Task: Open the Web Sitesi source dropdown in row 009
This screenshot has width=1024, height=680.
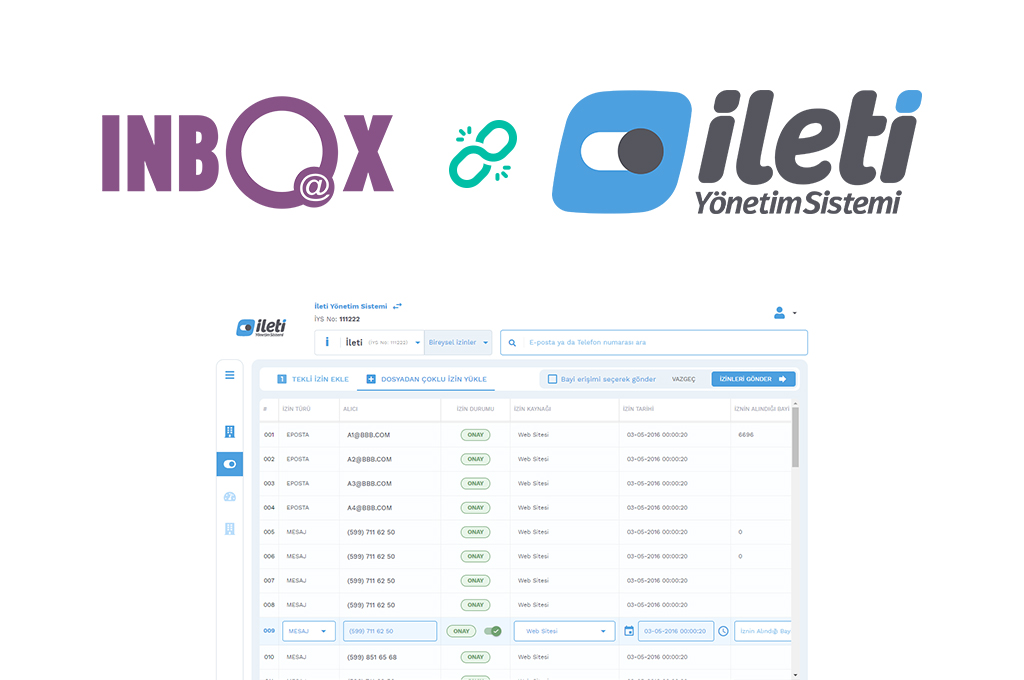Action: click(x=564, y=631)
